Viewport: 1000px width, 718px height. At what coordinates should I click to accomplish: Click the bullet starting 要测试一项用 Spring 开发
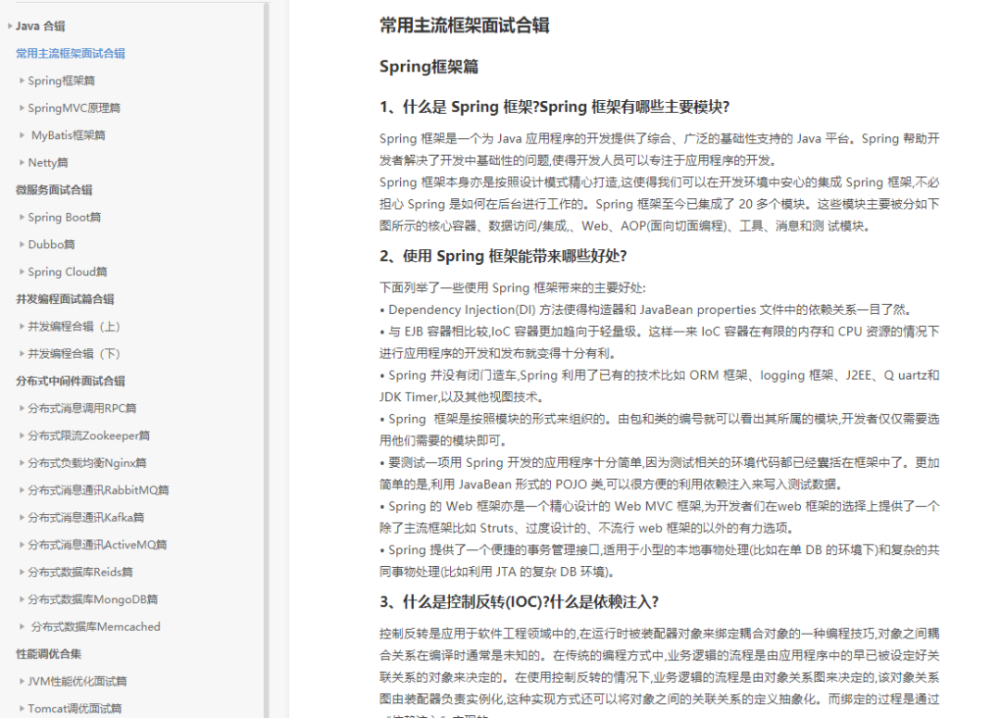pyautogui.click(x=659, y=473)
